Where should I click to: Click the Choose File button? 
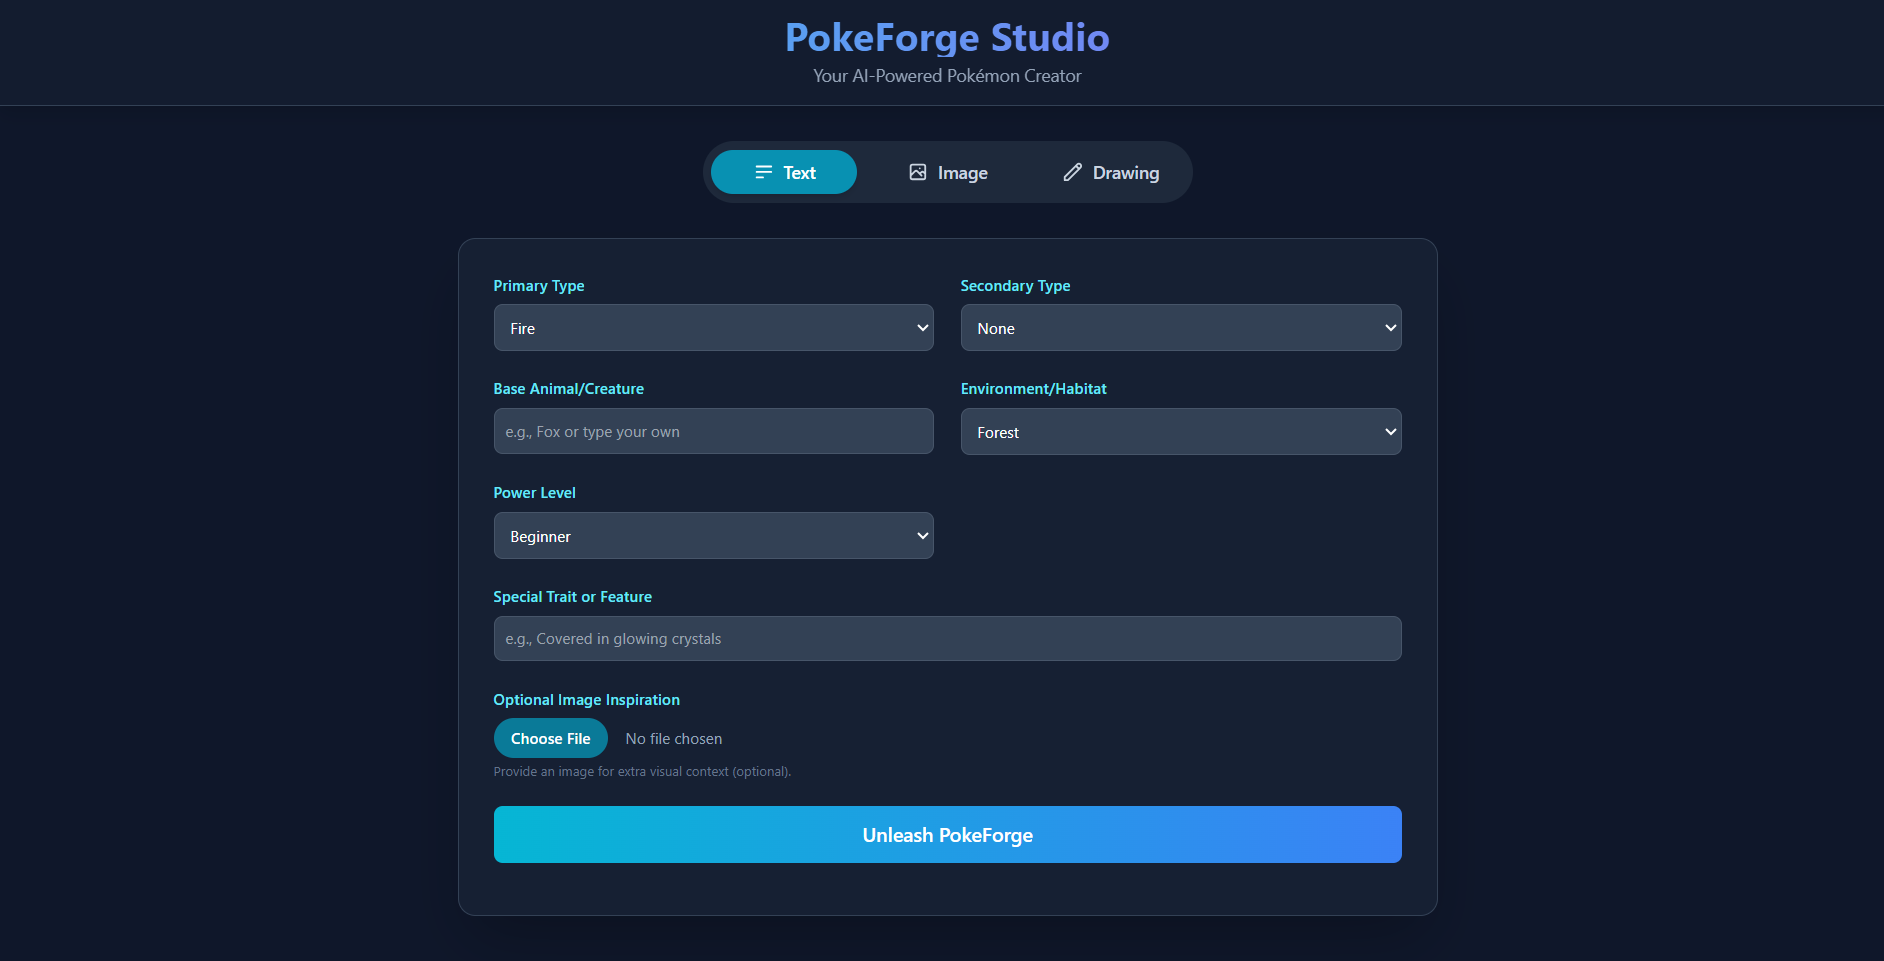point(551,738)
